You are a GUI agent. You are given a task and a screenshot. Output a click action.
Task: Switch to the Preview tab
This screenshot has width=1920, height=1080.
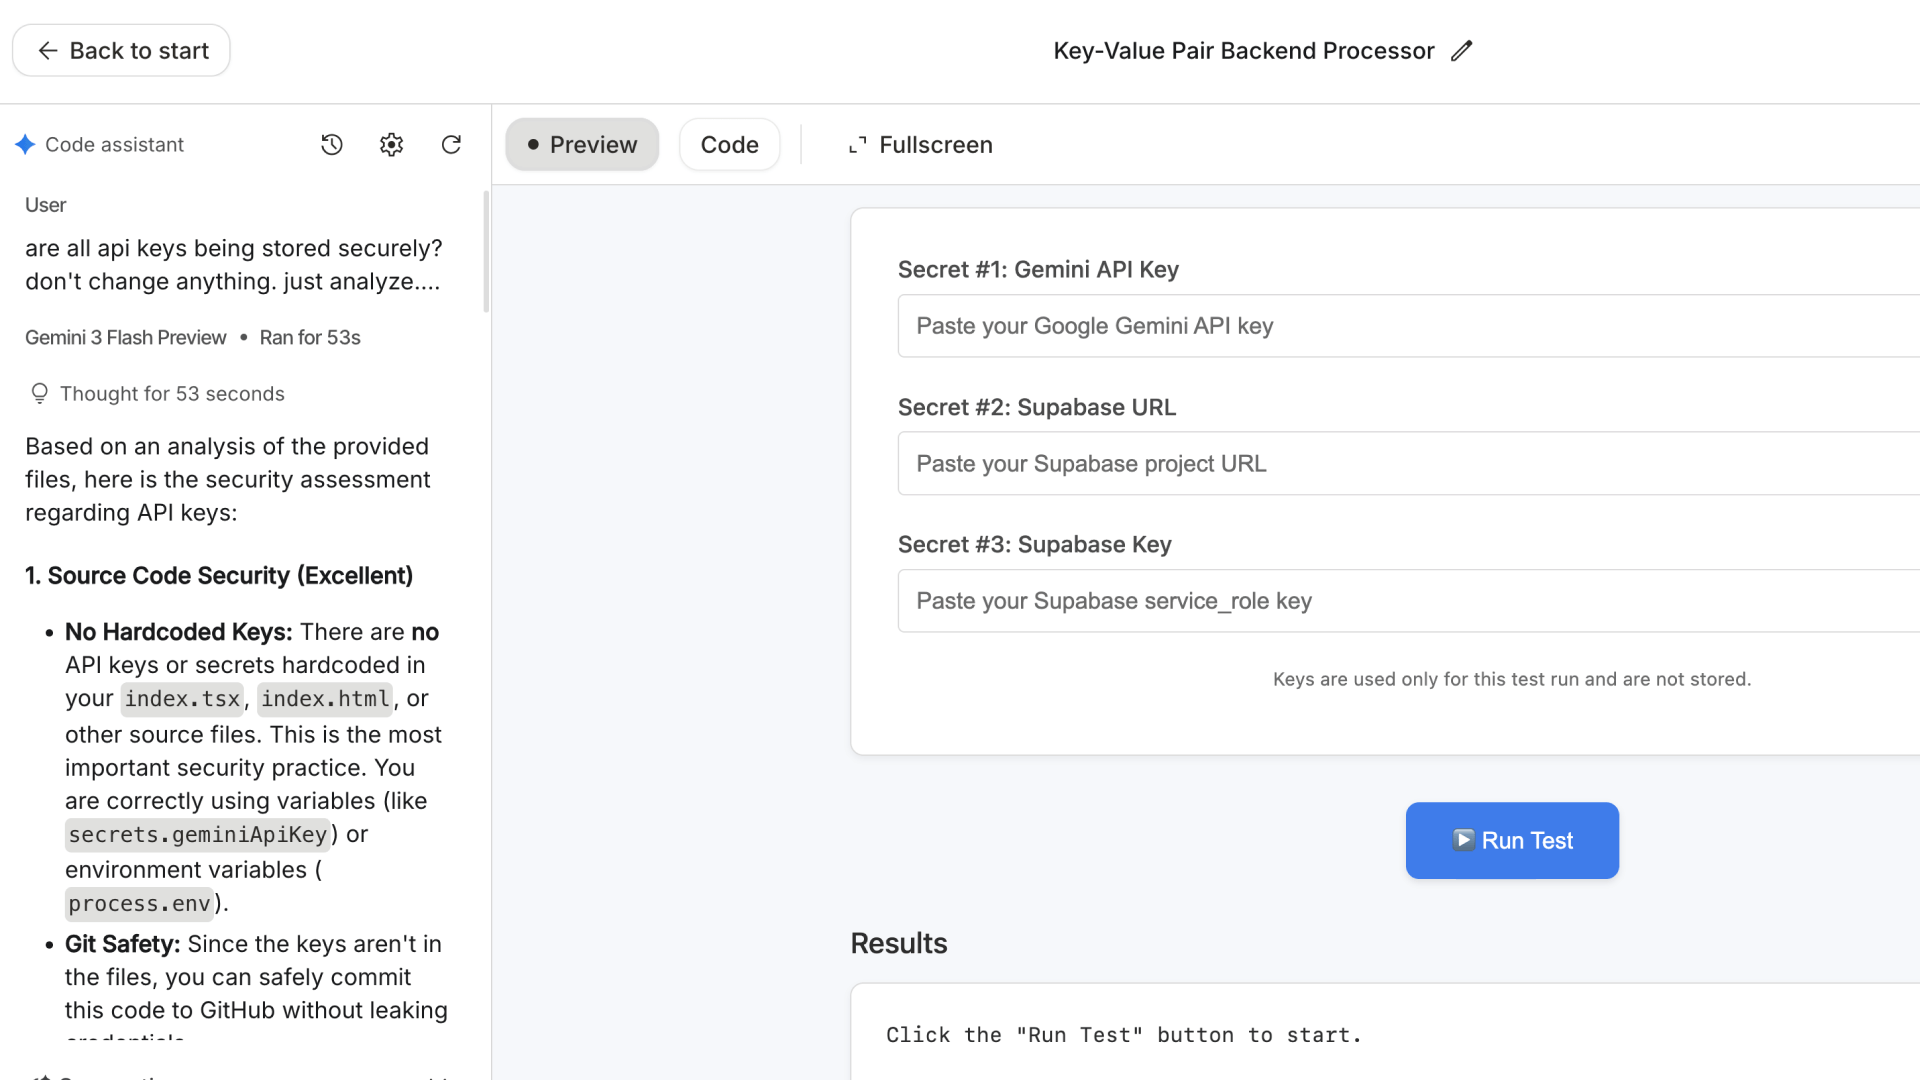pyautogui.click(x=582, y=145)
